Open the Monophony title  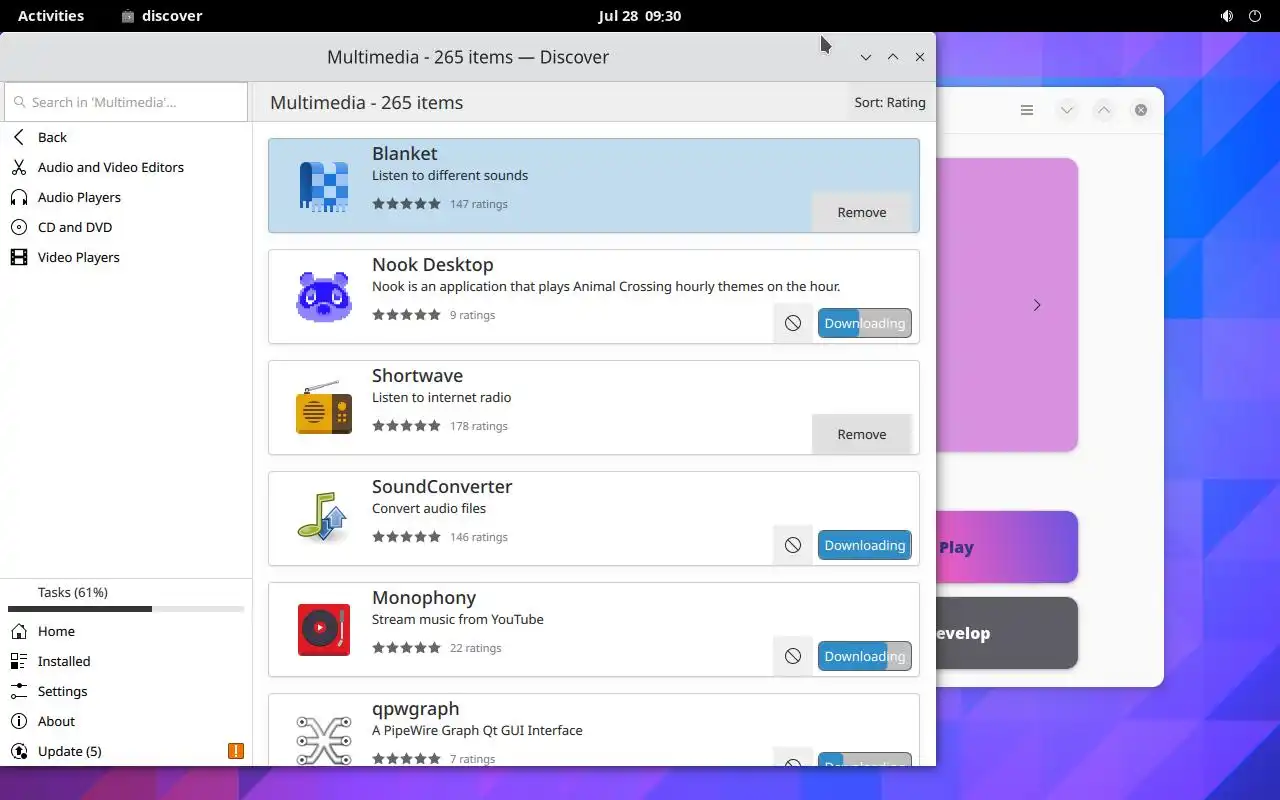[x=424, y=598]
